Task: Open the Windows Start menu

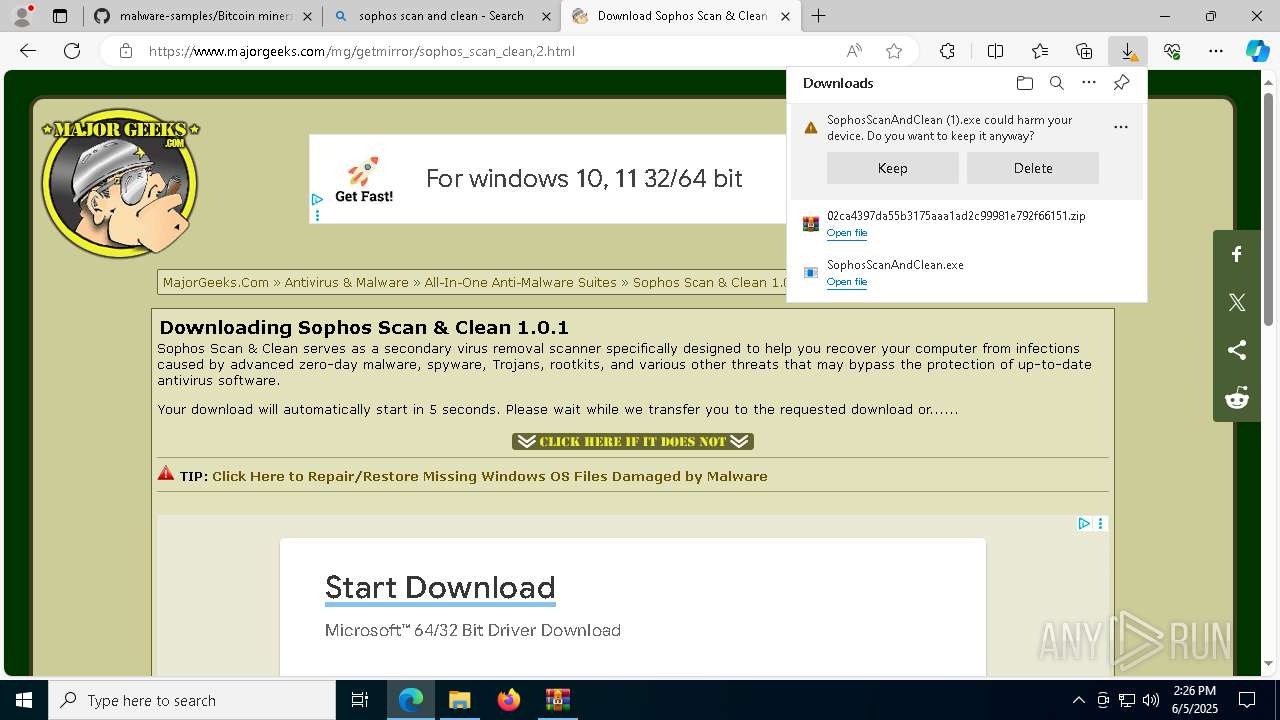Action: tap(24, 700)
